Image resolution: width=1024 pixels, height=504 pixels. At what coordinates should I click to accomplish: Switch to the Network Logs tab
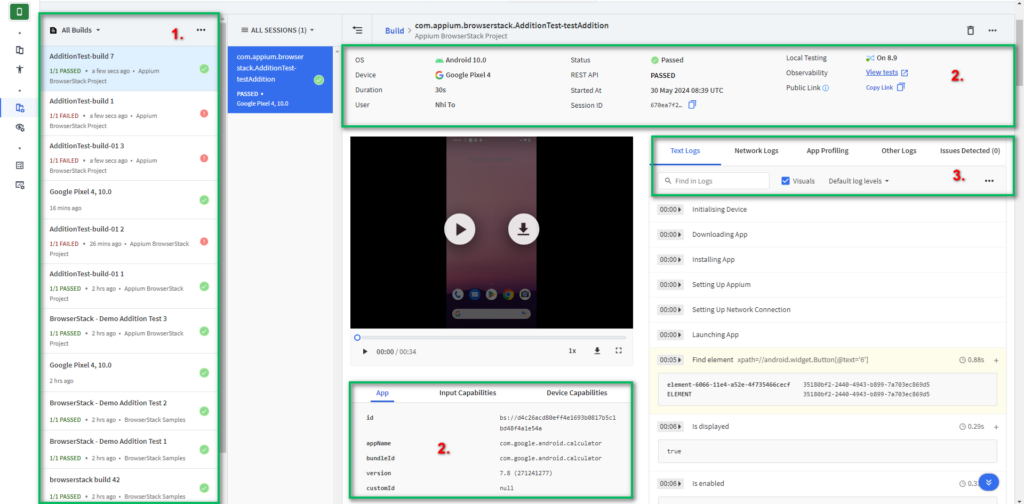click(x=756, y=151)
